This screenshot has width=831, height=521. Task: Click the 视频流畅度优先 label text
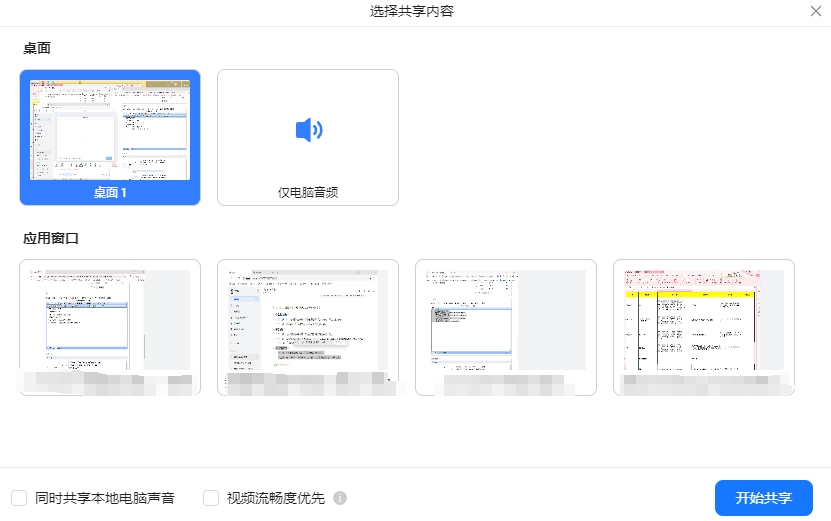pyautogui.click(x=275, y=498)
